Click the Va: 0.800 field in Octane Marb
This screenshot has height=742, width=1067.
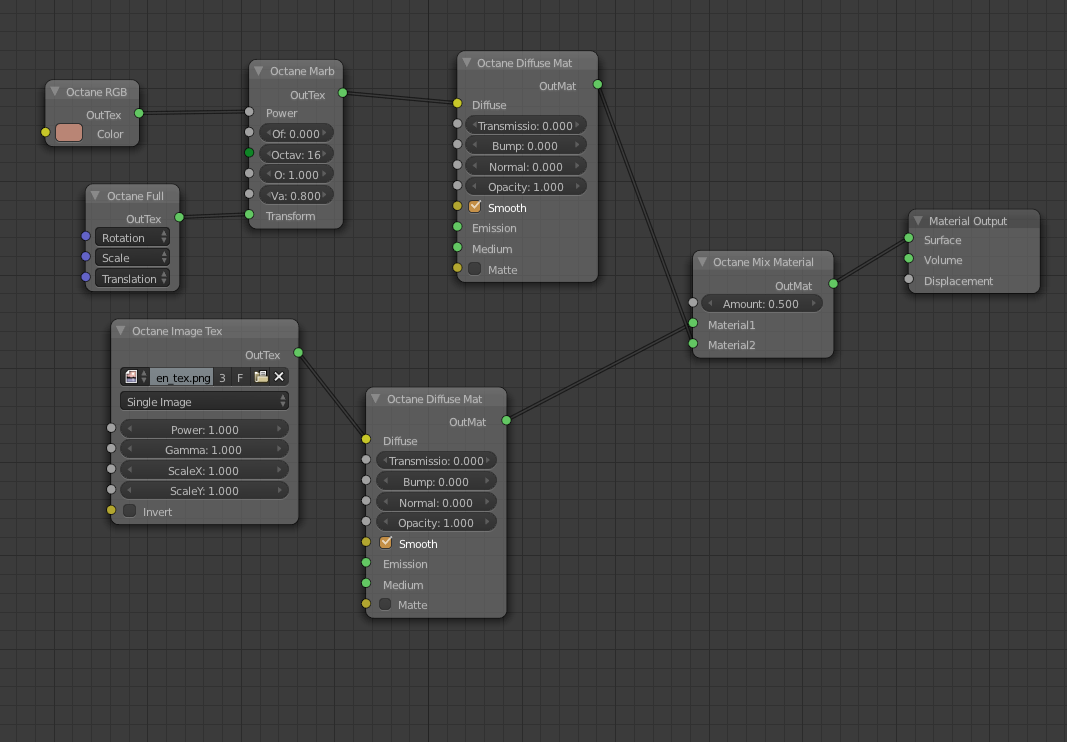[x=296, y=195]
